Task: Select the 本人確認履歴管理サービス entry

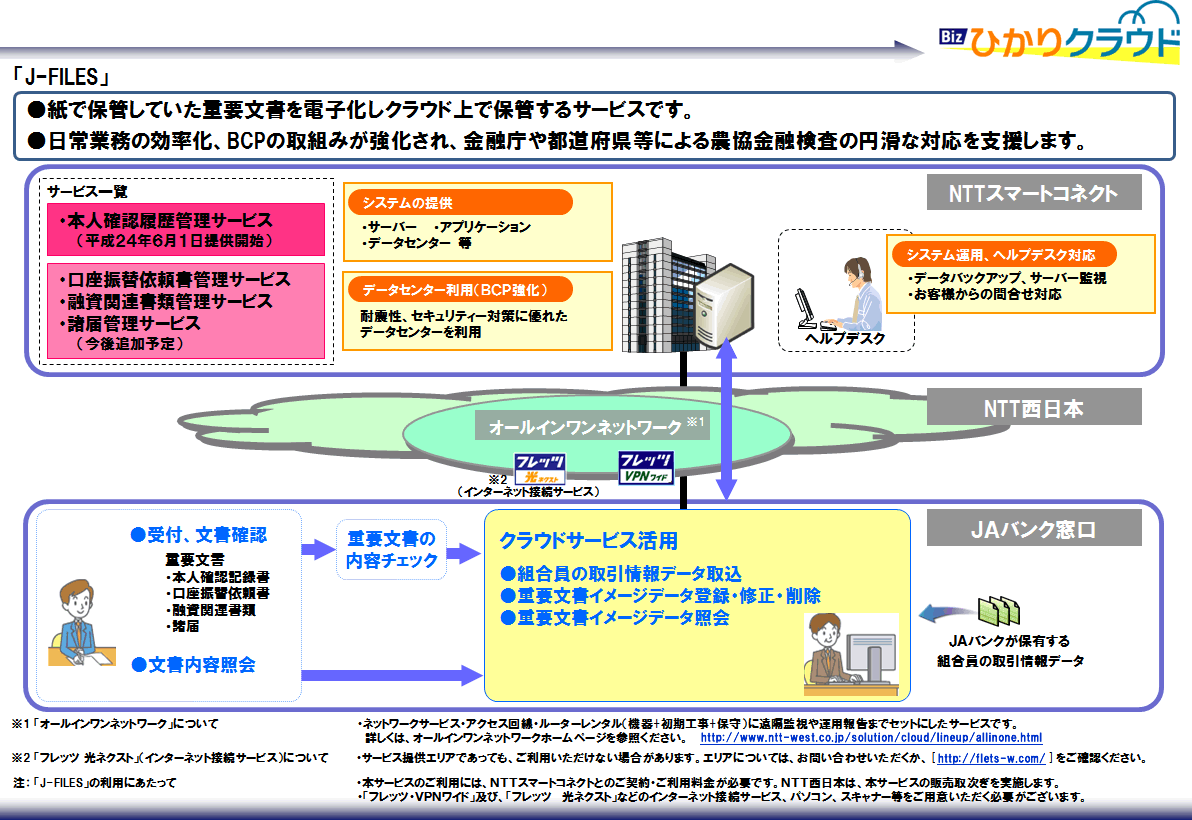Action: 166,220
